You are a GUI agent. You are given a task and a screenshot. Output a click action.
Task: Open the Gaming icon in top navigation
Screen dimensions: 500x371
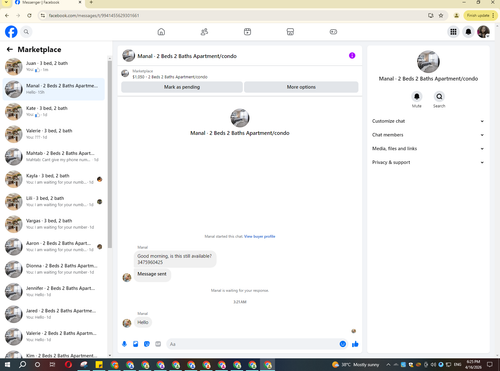coord(333,32)
